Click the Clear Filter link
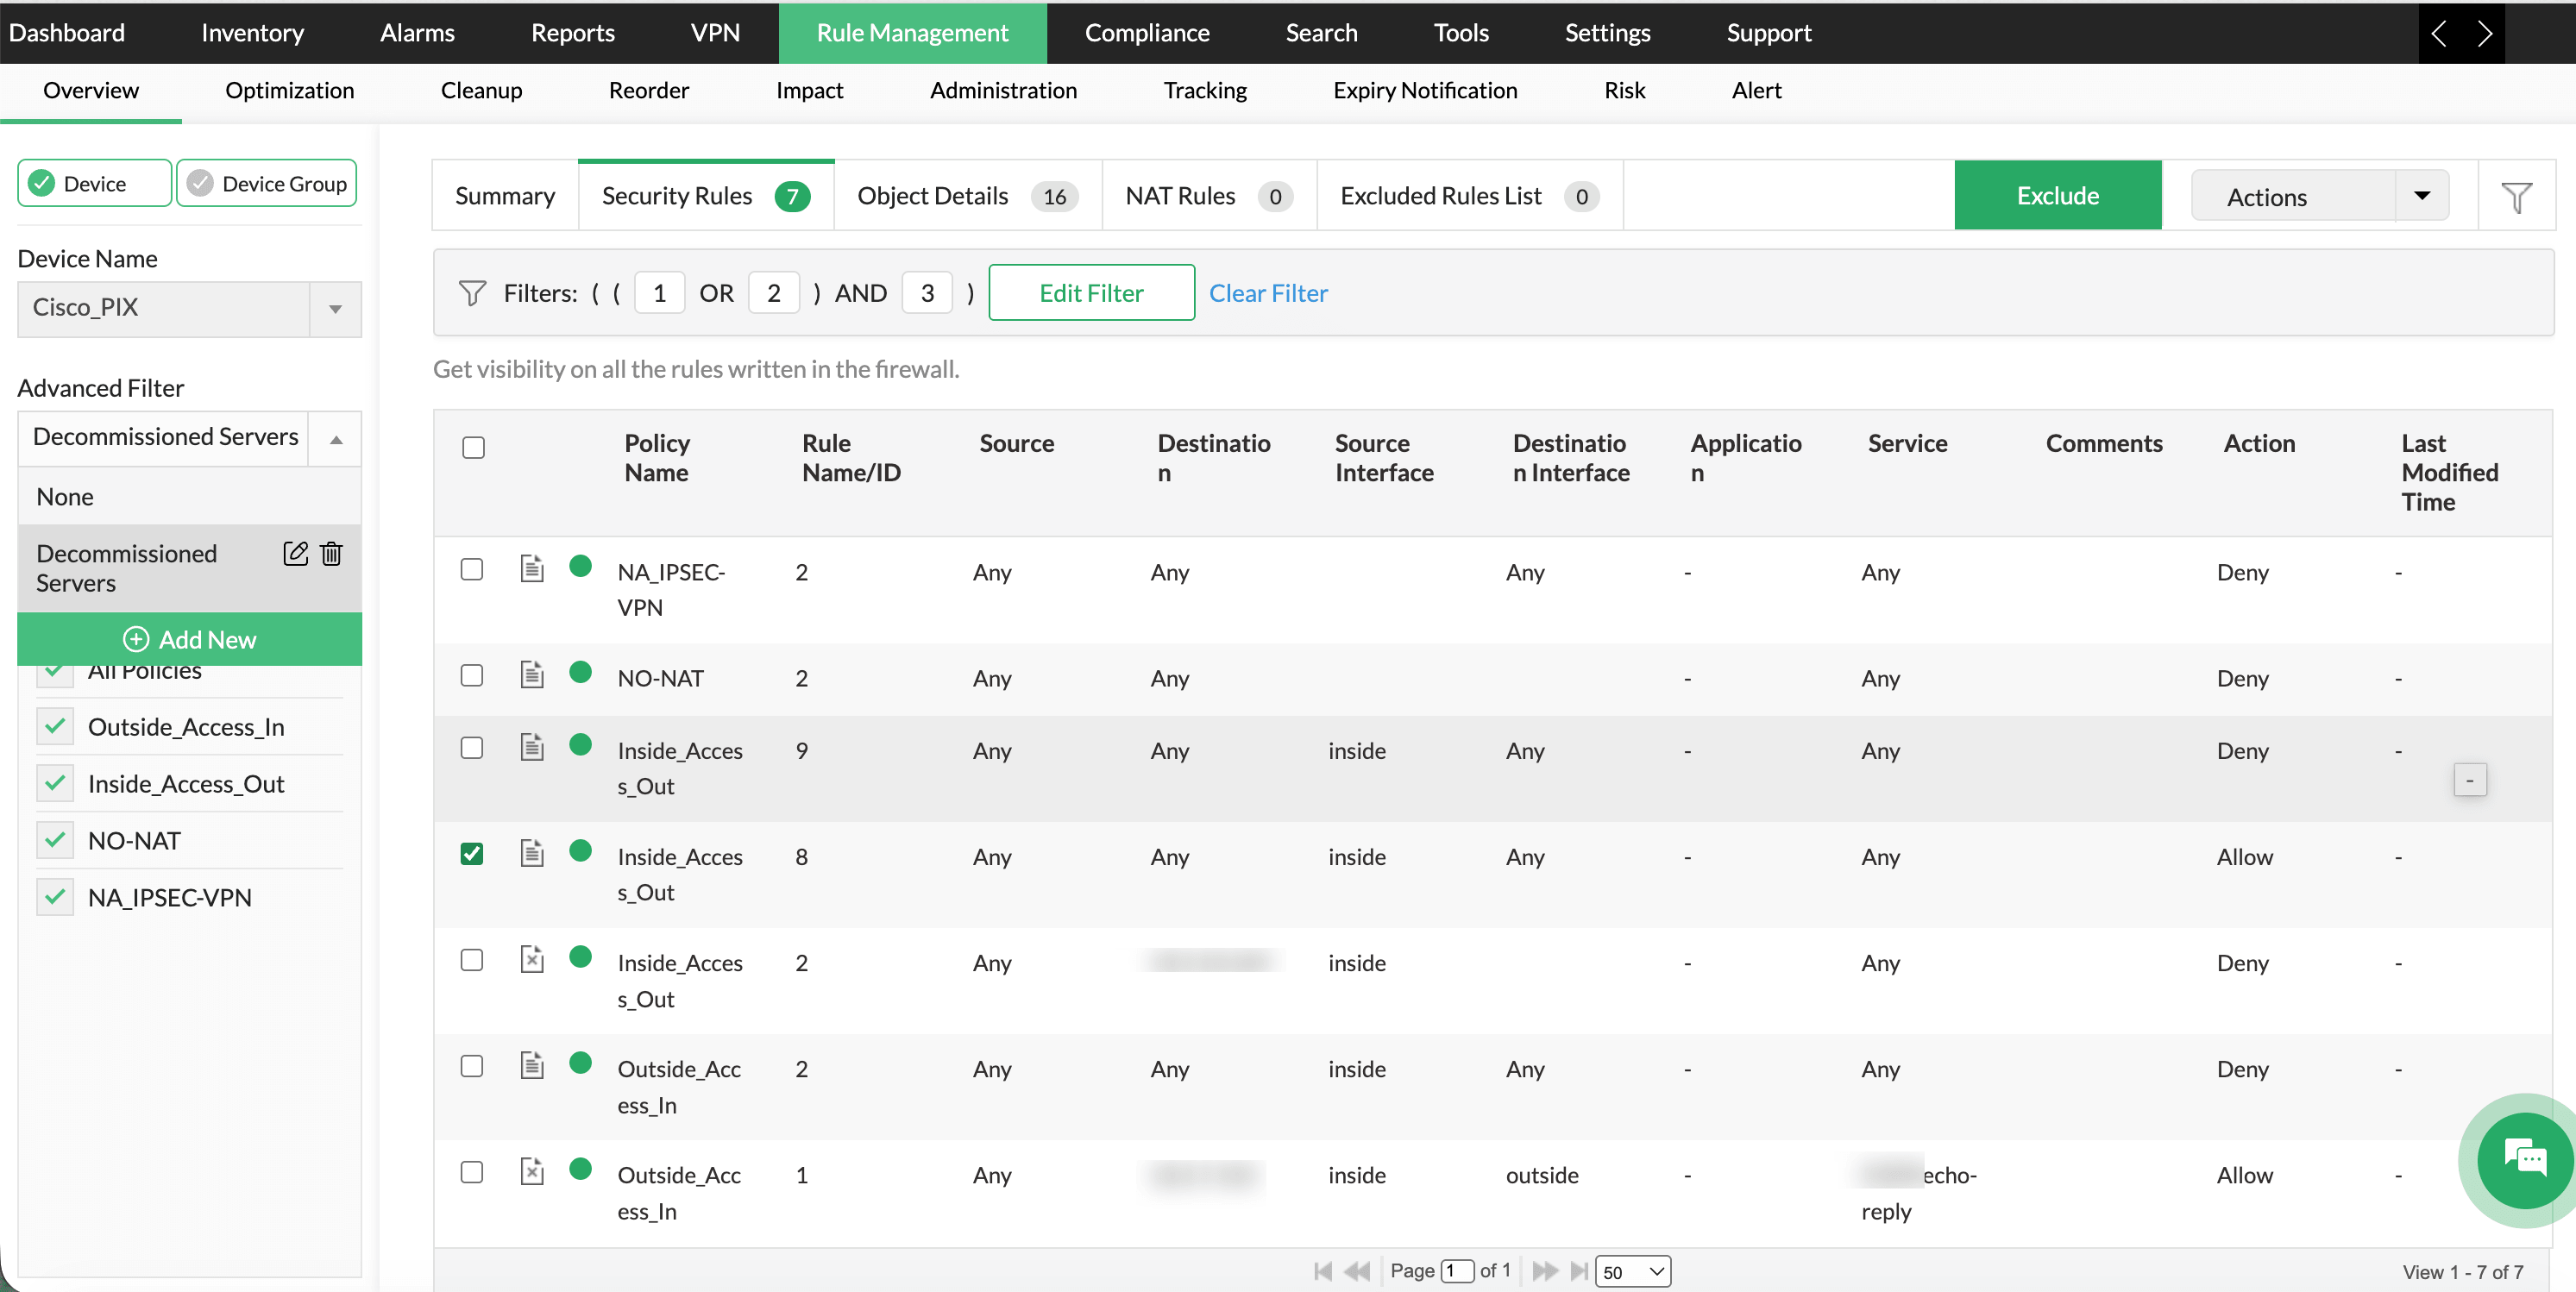2576x1292 pixels. 1268,293
